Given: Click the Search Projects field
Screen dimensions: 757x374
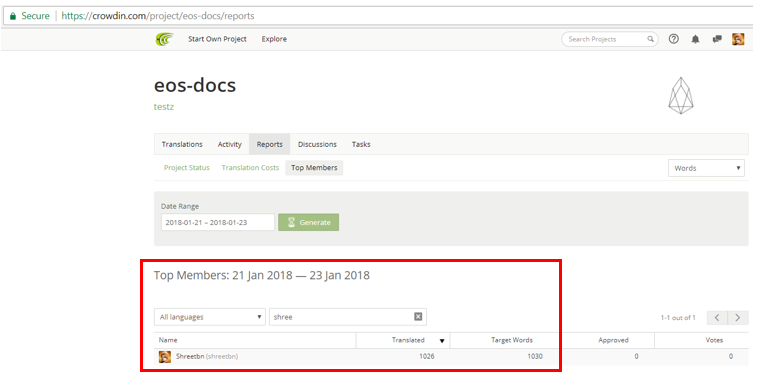Looking at the screenshot, I should [610, 39].
